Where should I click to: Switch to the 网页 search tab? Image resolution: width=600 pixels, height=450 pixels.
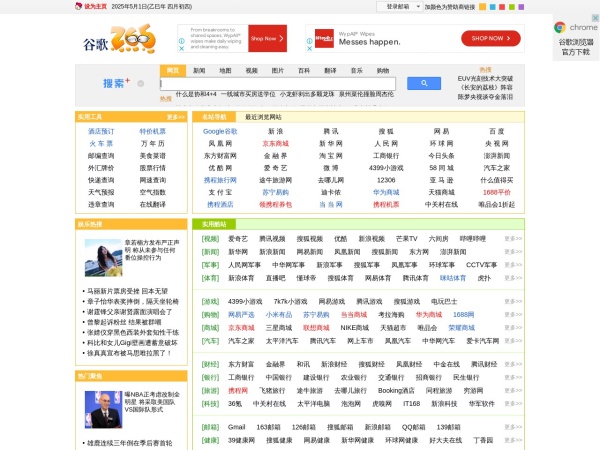click(173, 70)
